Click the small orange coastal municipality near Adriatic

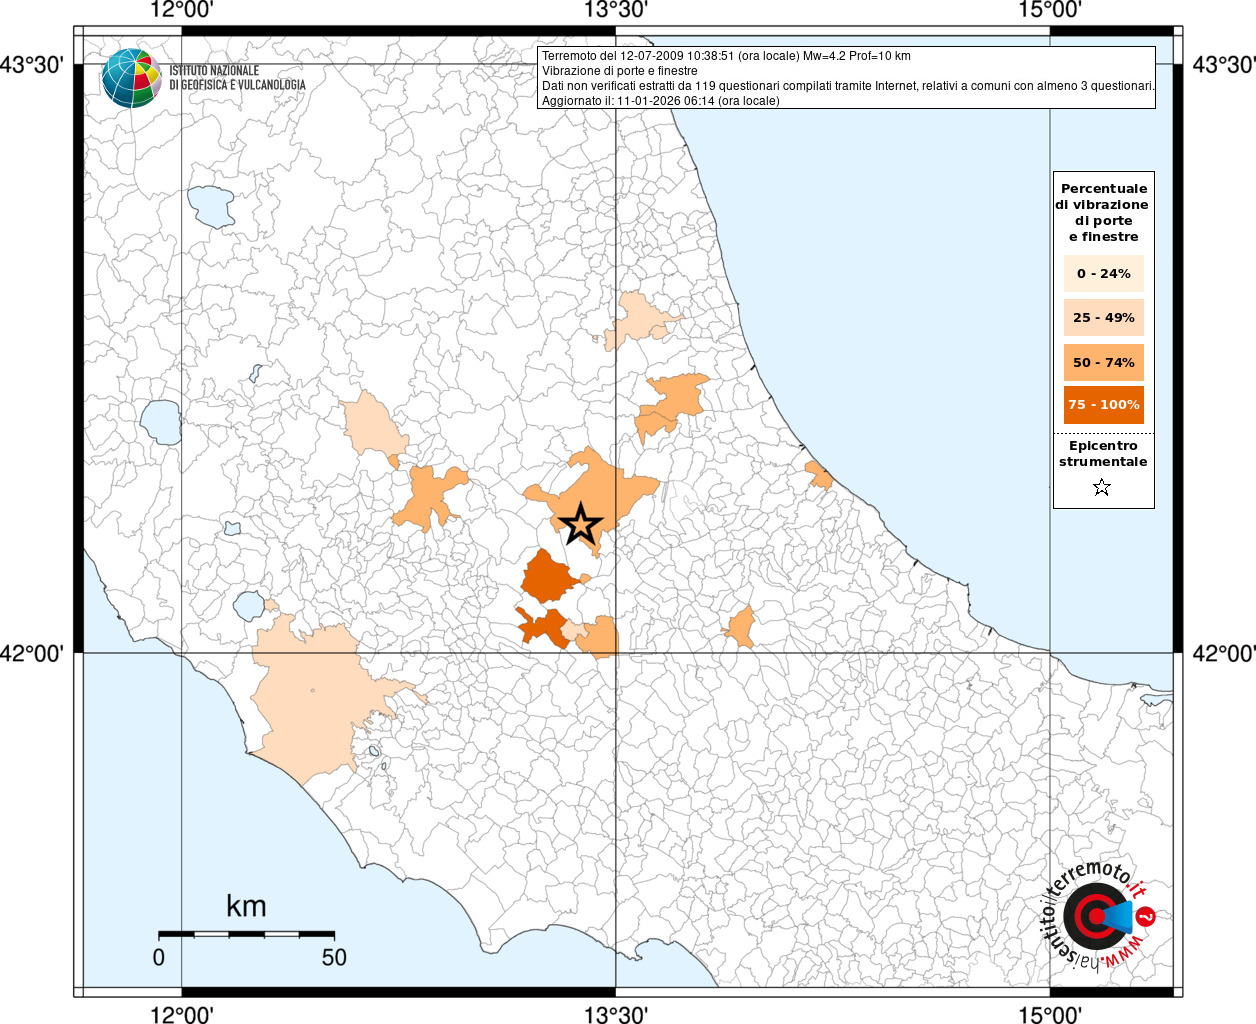[x=819, y=475]
